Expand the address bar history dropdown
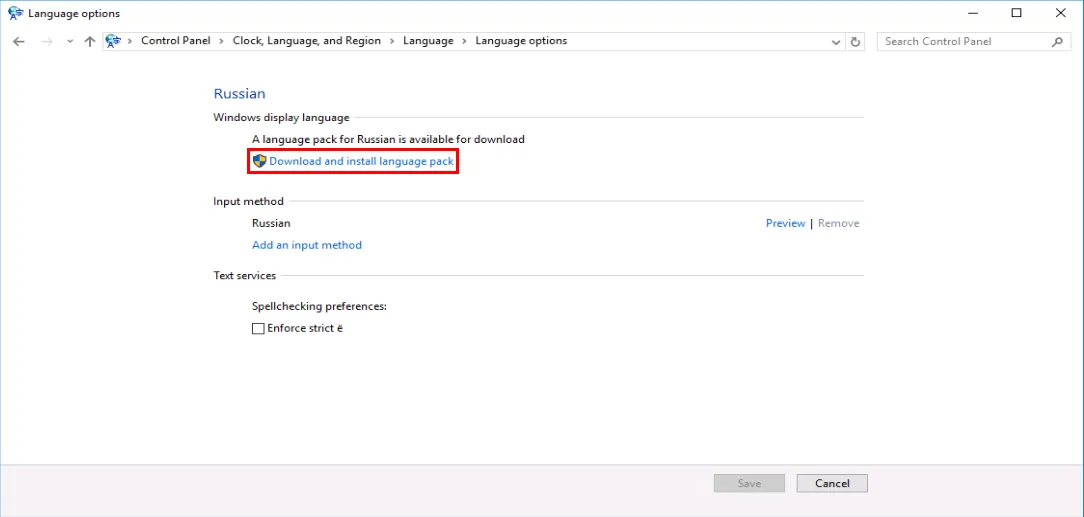This screenshot has width=1084, height=517. point(836,42)
